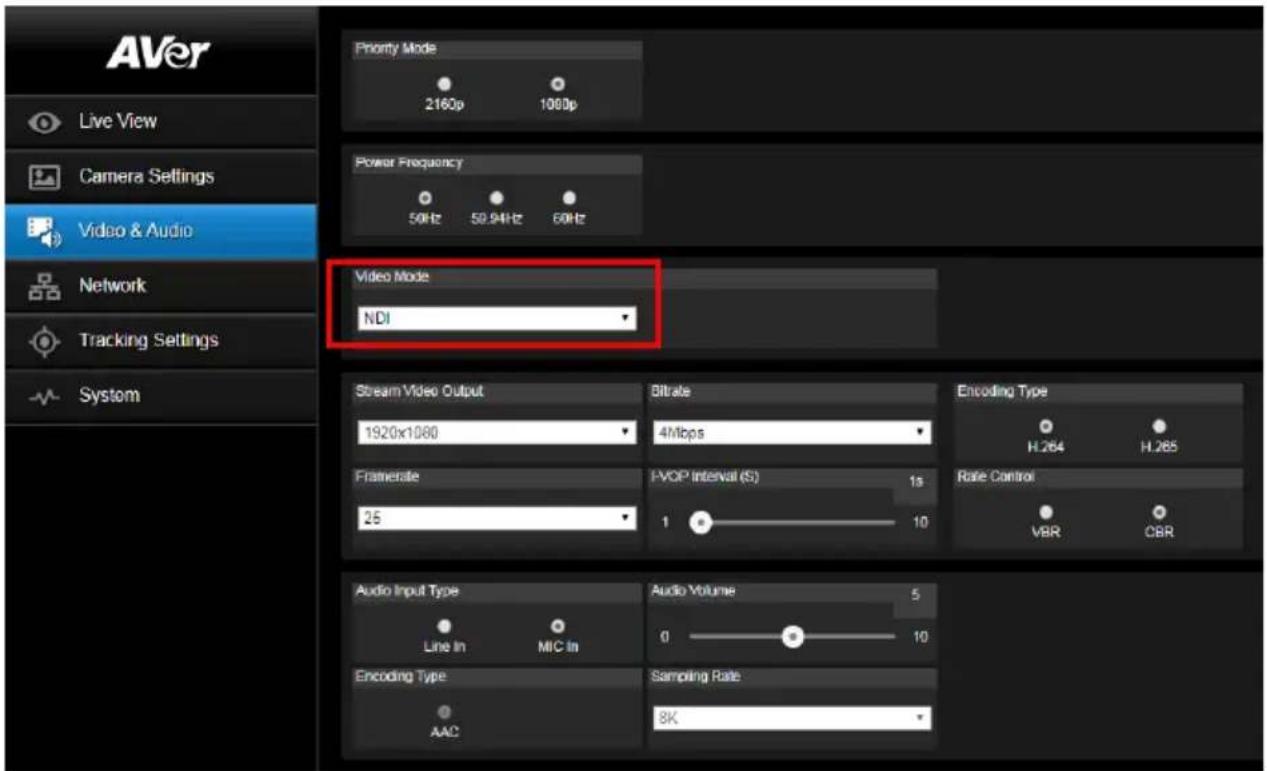The height and width of the screenshot is (771, 1267).
Task: Open the Stream Video Output dropdown
Action: (497, 434)
